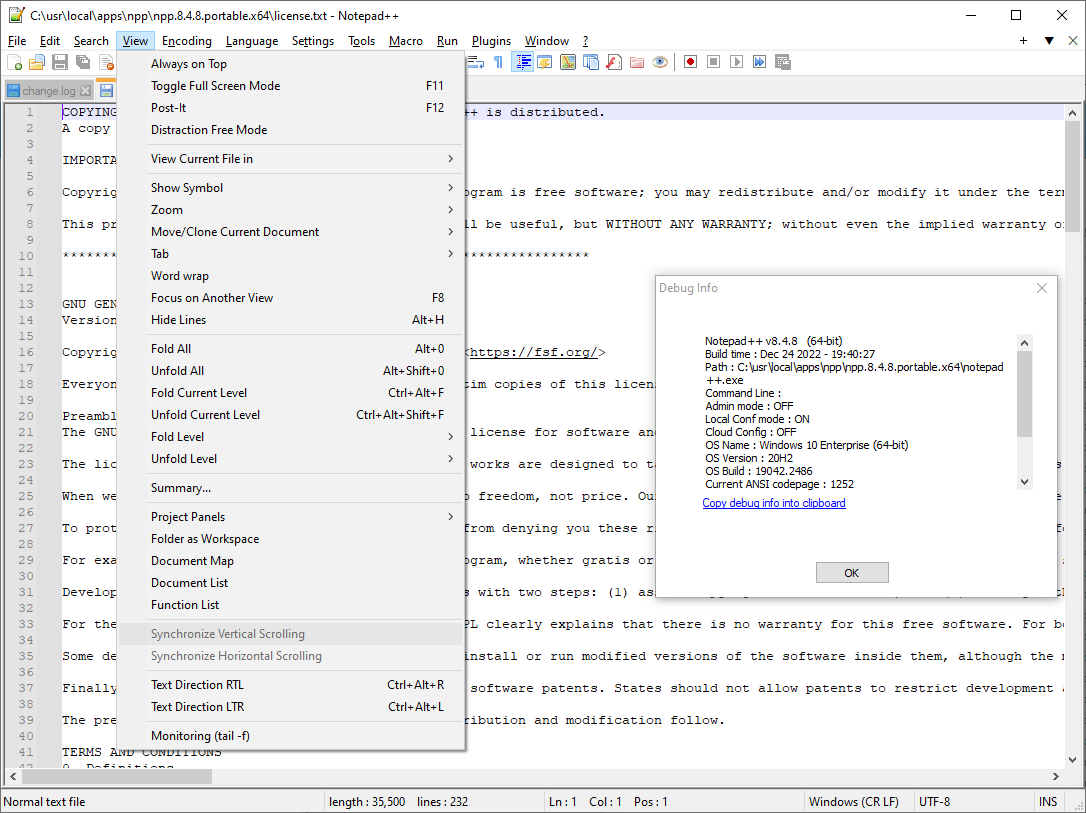Viewport: 1086px width, 813px height.
Task: Close the change.log tab with its X
Action: [85, 91]
